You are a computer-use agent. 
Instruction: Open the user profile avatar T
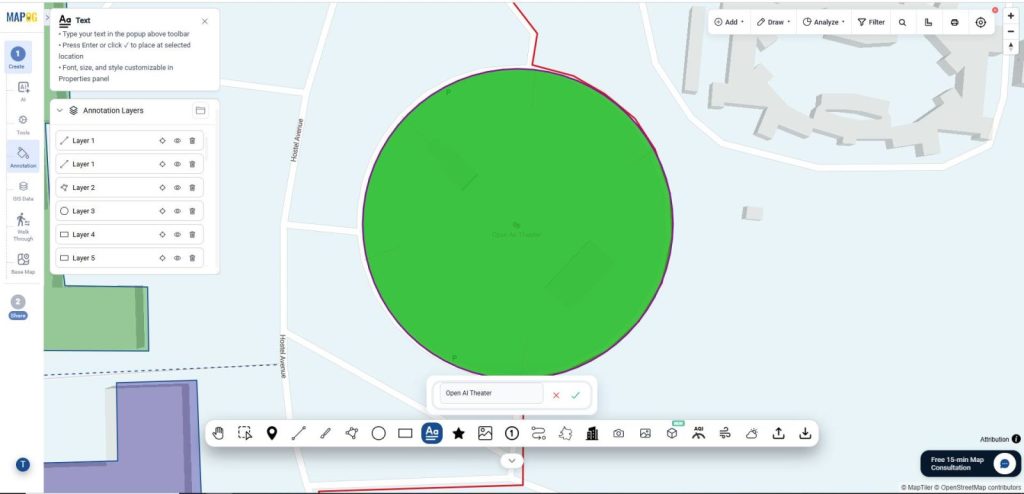click(23, 465)
